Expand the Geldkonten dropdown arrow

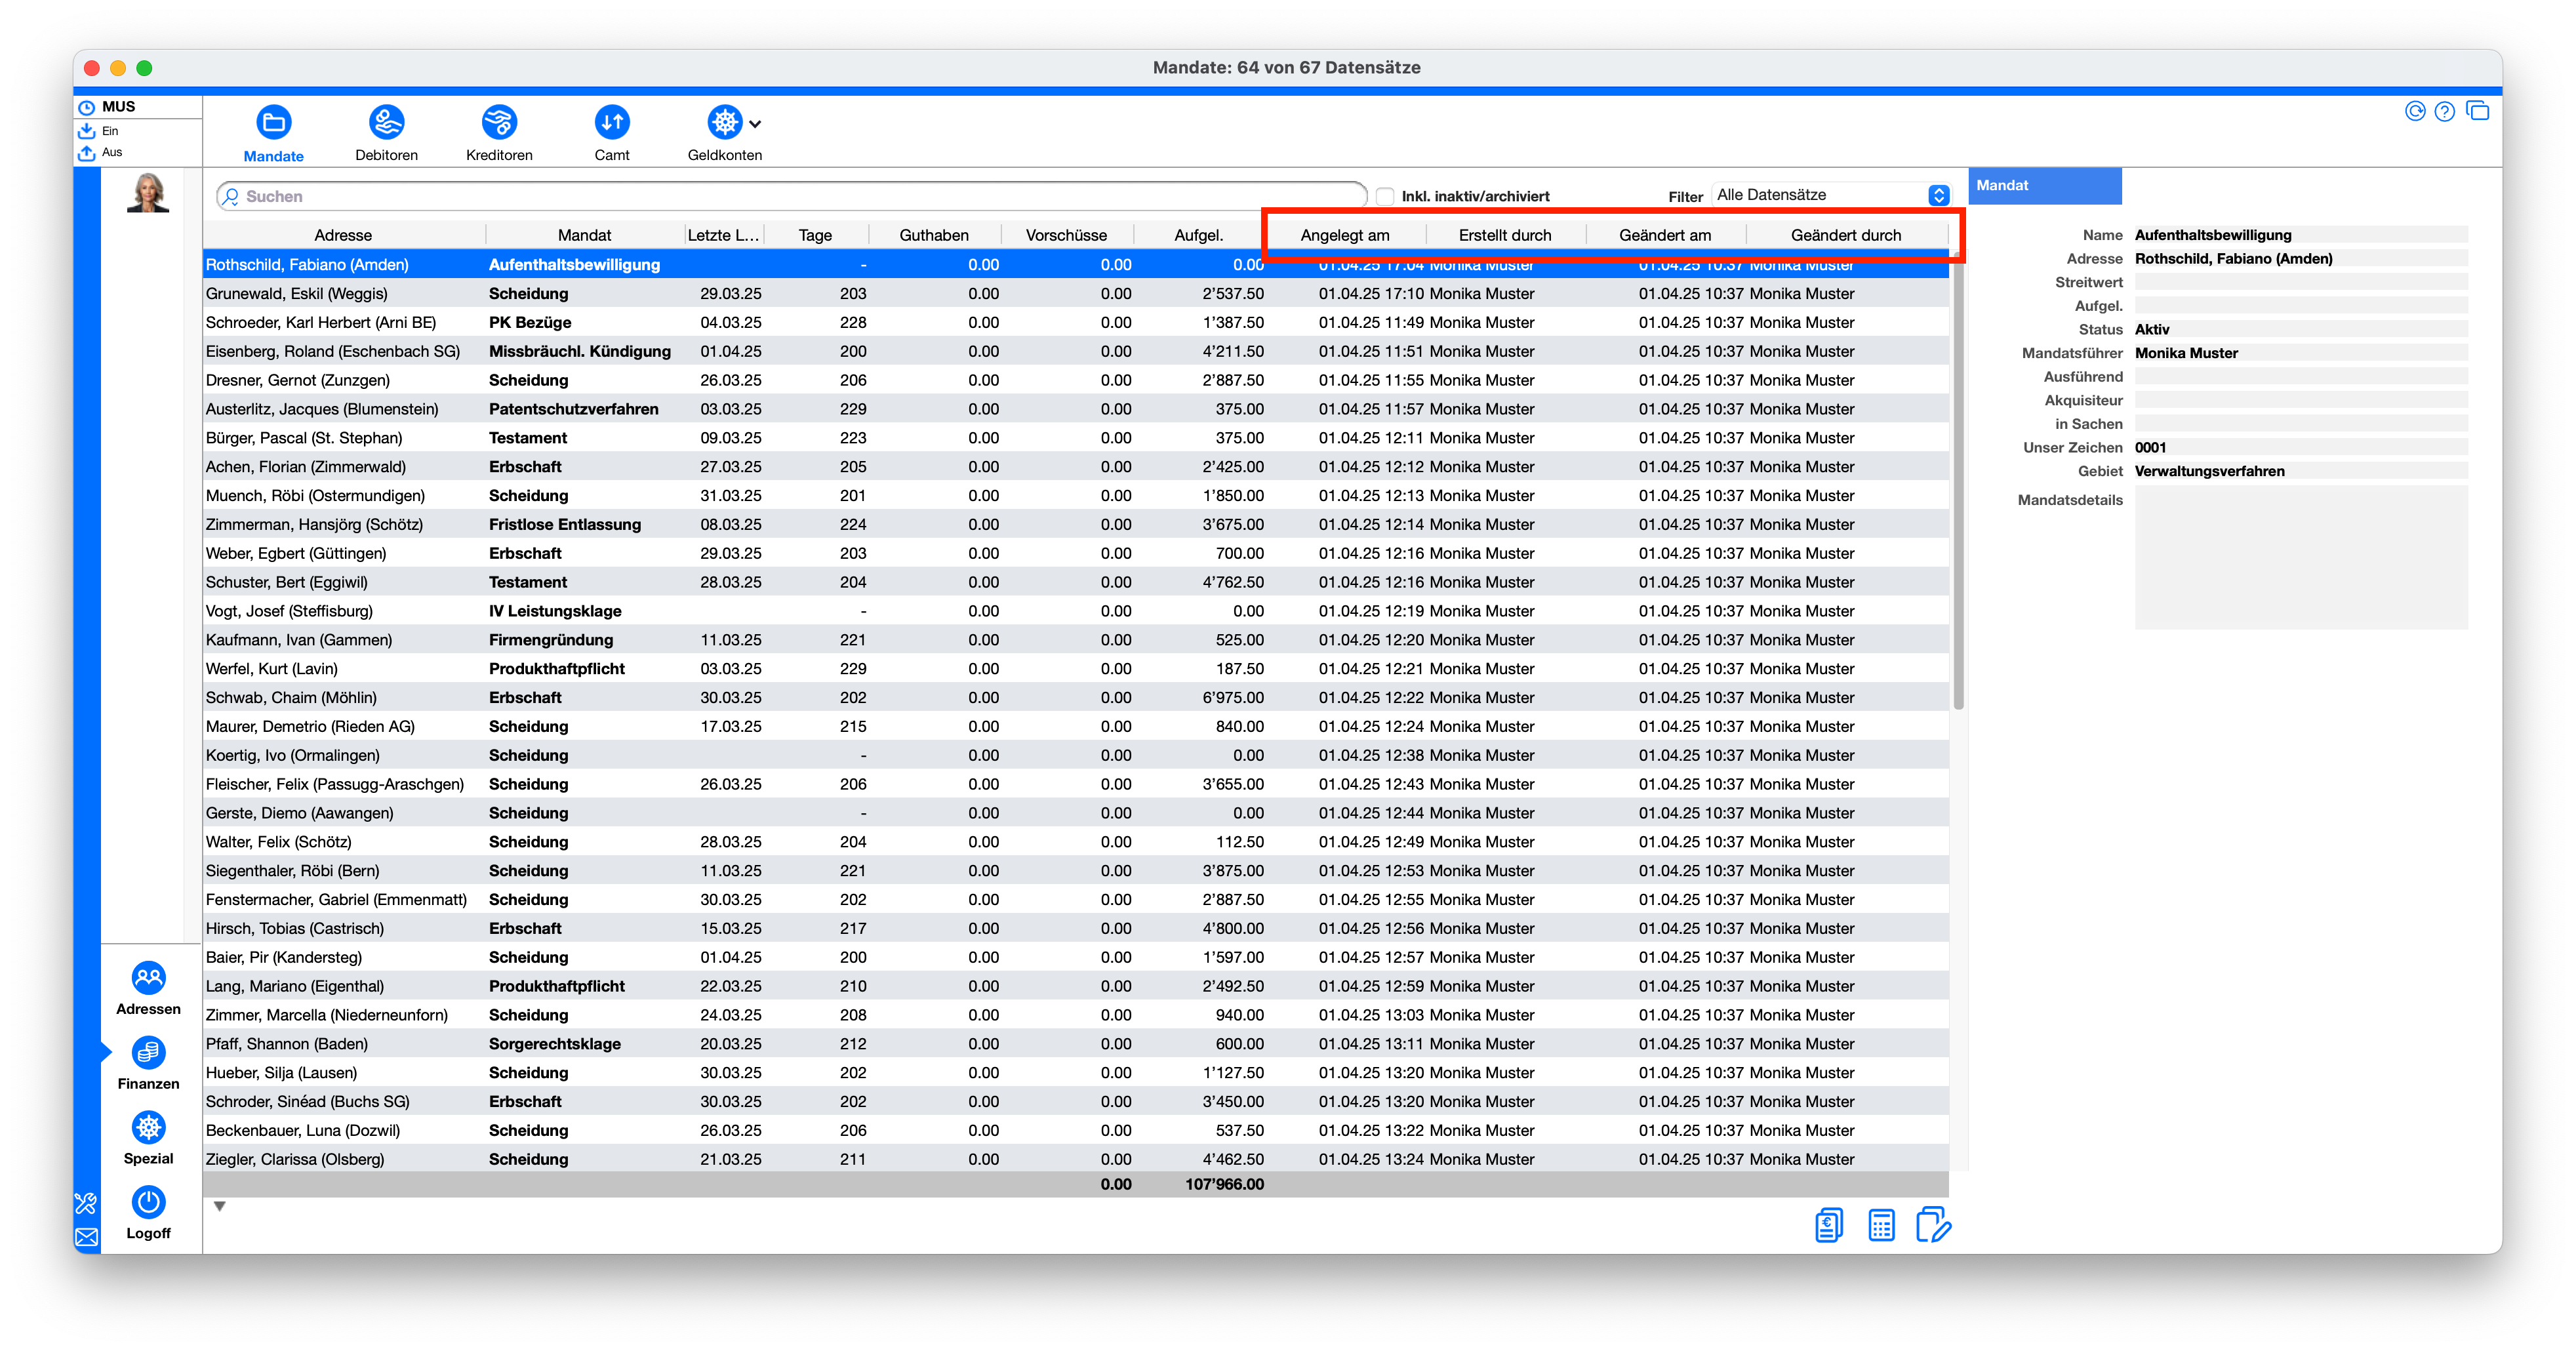tap(755, 125)
